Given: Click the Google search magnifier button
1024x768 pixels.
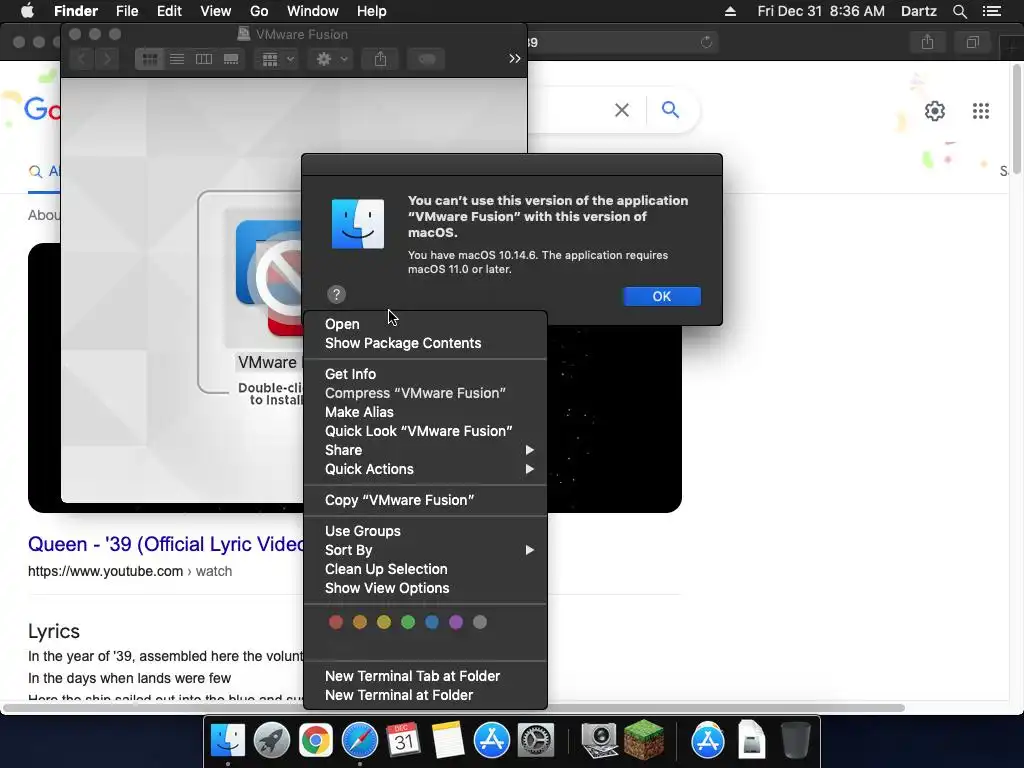Looking at the screenshot, I should (x=670, y=110).
